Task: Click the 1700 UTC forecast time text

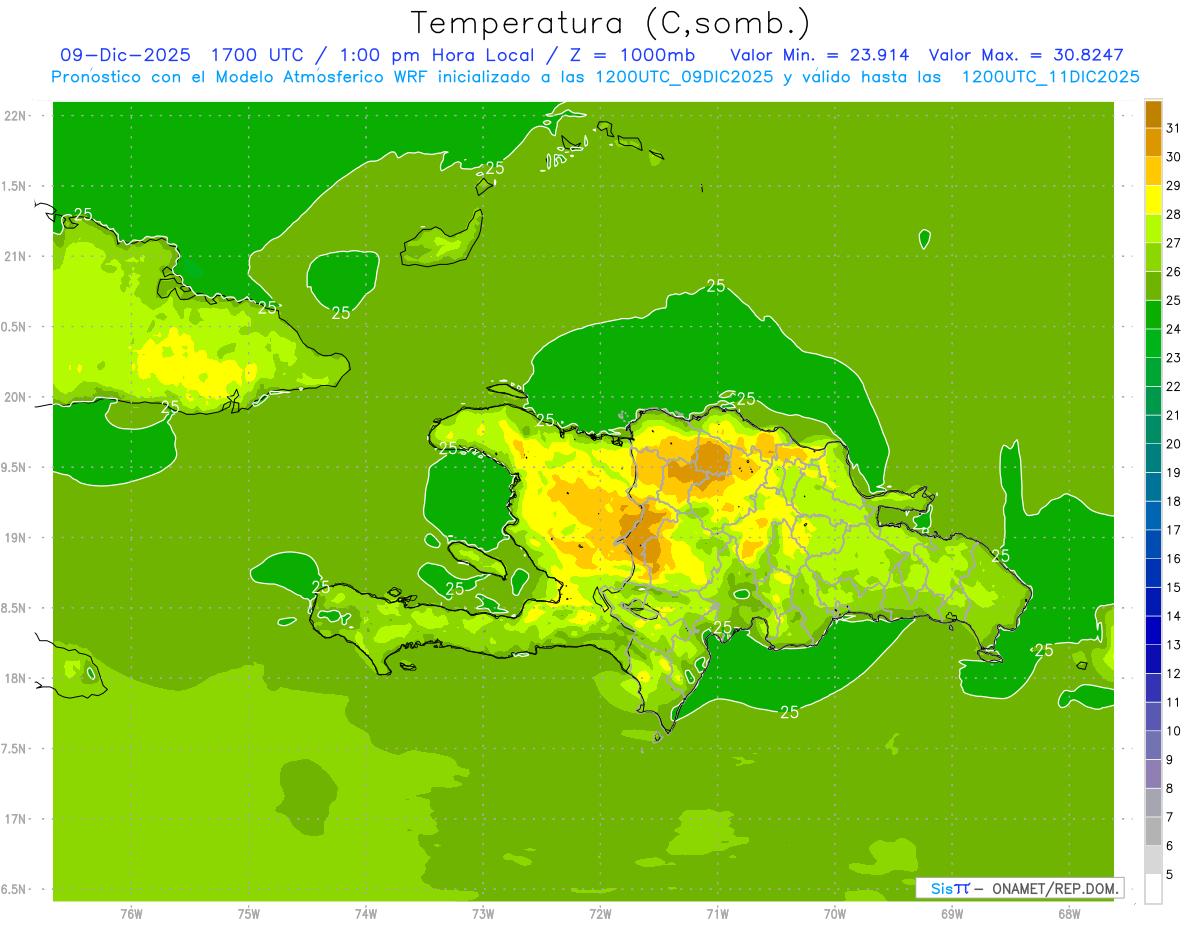Action: (258, 55)
